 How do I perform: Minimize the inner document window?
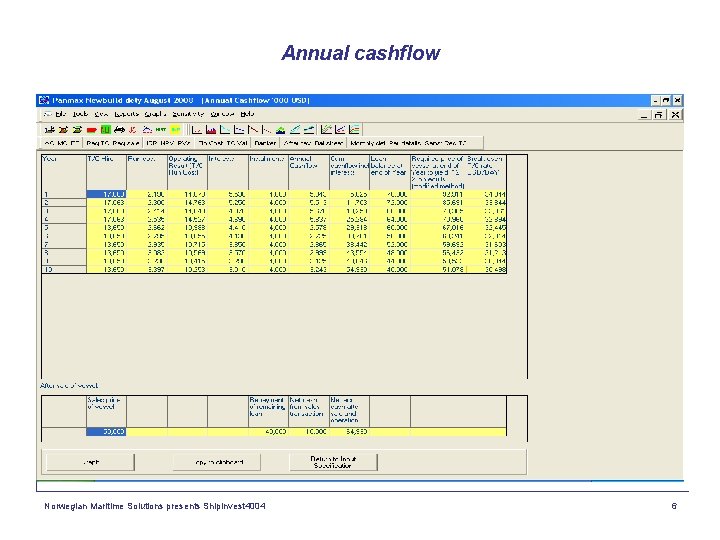(644, 115)
